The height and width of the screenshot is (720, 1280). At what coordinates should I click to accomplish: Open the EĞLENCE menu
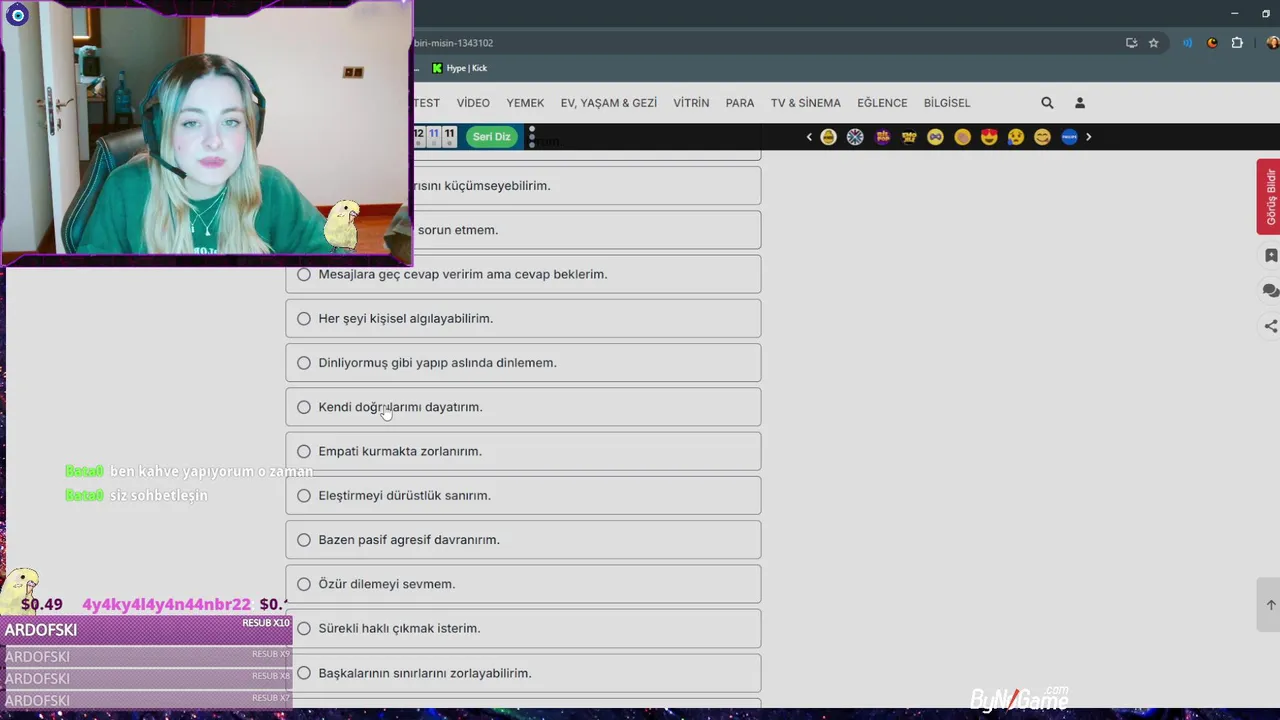click(882, 103)
